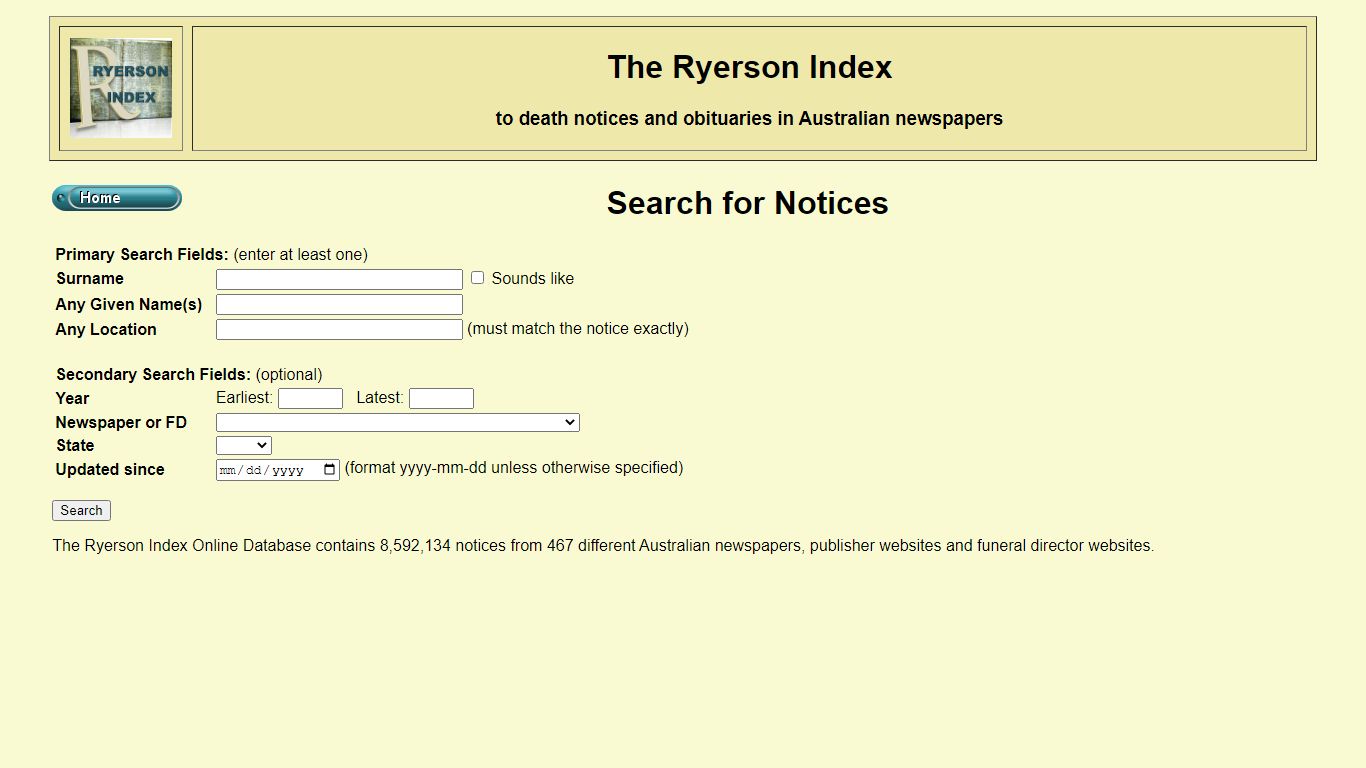
Task: Click 'The Ryerson Index' title text
Action: (749, 67)
